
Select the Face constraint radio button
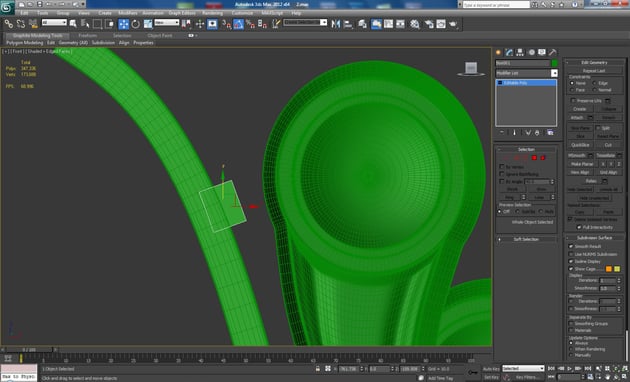(572, 90)
